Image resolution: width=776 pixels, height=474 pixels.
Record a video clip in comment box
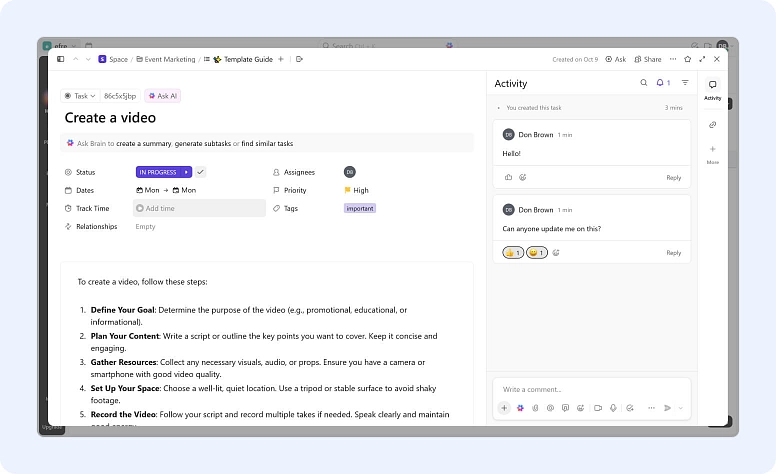pos(597,408)
